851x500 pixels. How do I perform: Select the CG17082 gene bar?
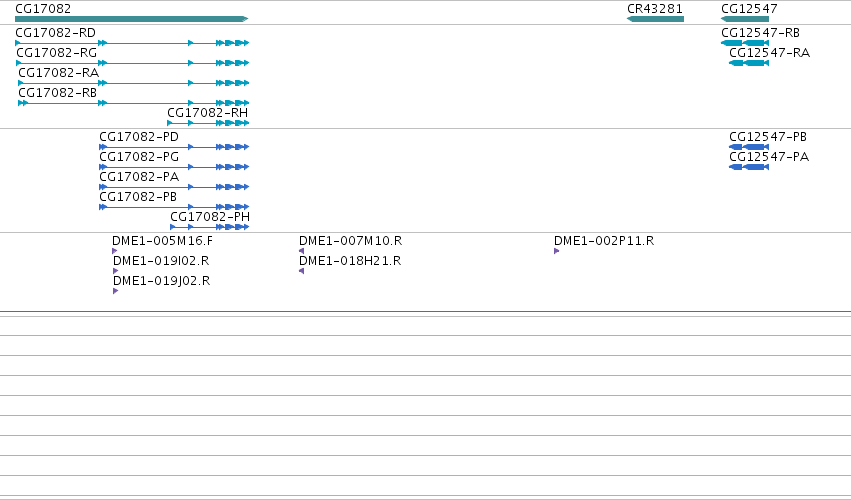[132, 19]
